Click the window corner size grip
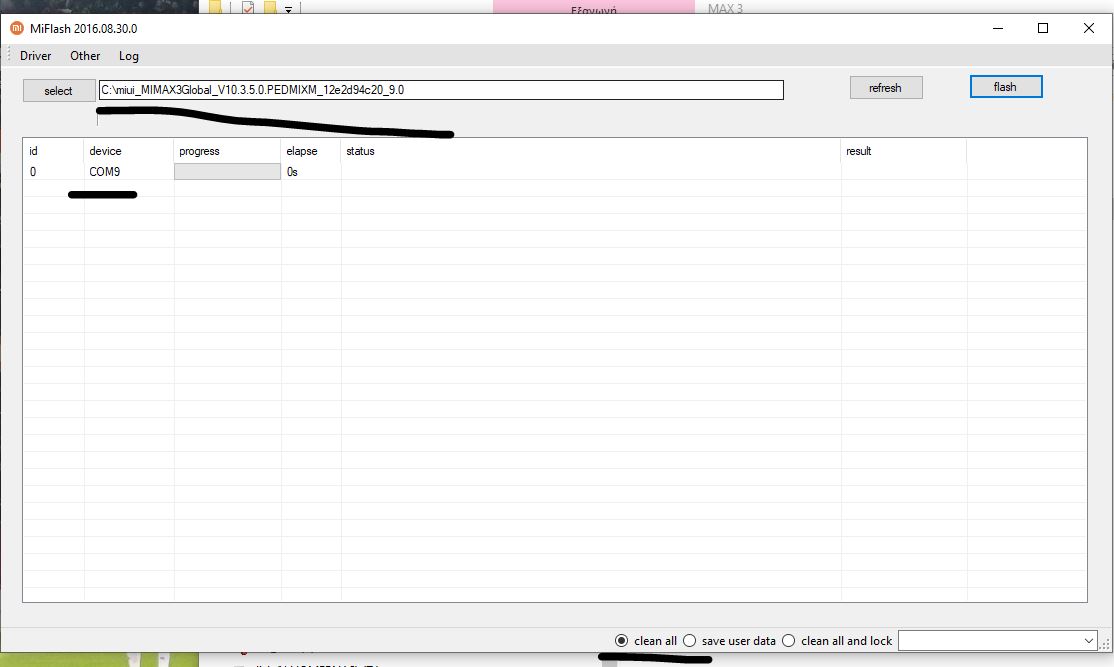This screenshot has width=1114, height=667. tap(1105, 644)
